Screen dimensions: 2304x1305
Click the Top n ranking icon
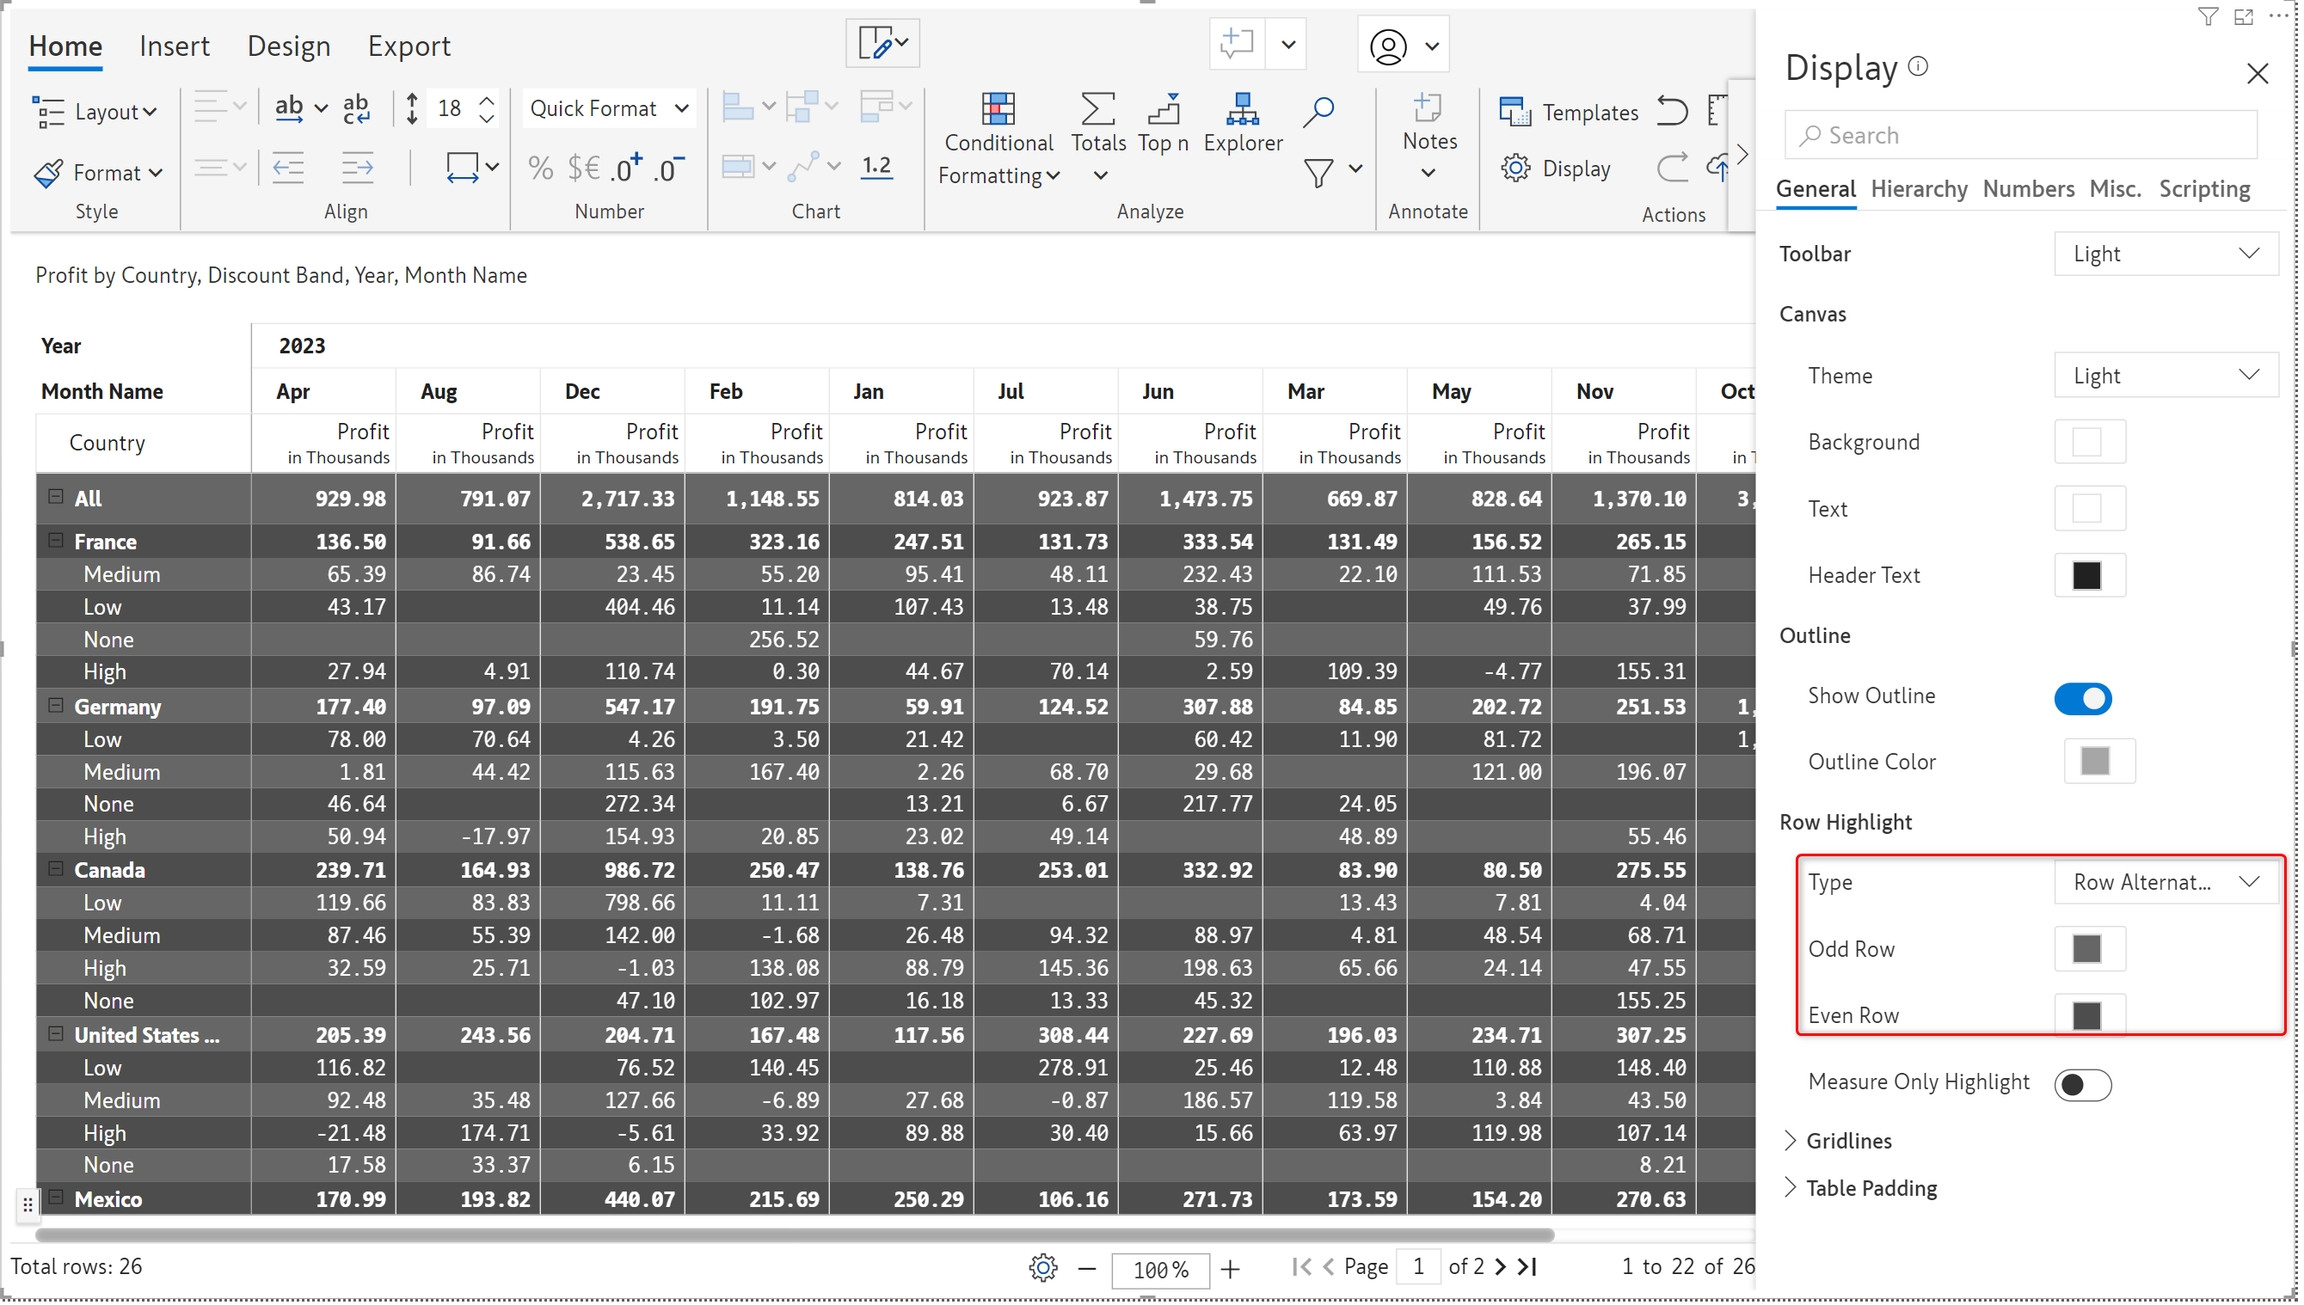tap(1163, 109)
